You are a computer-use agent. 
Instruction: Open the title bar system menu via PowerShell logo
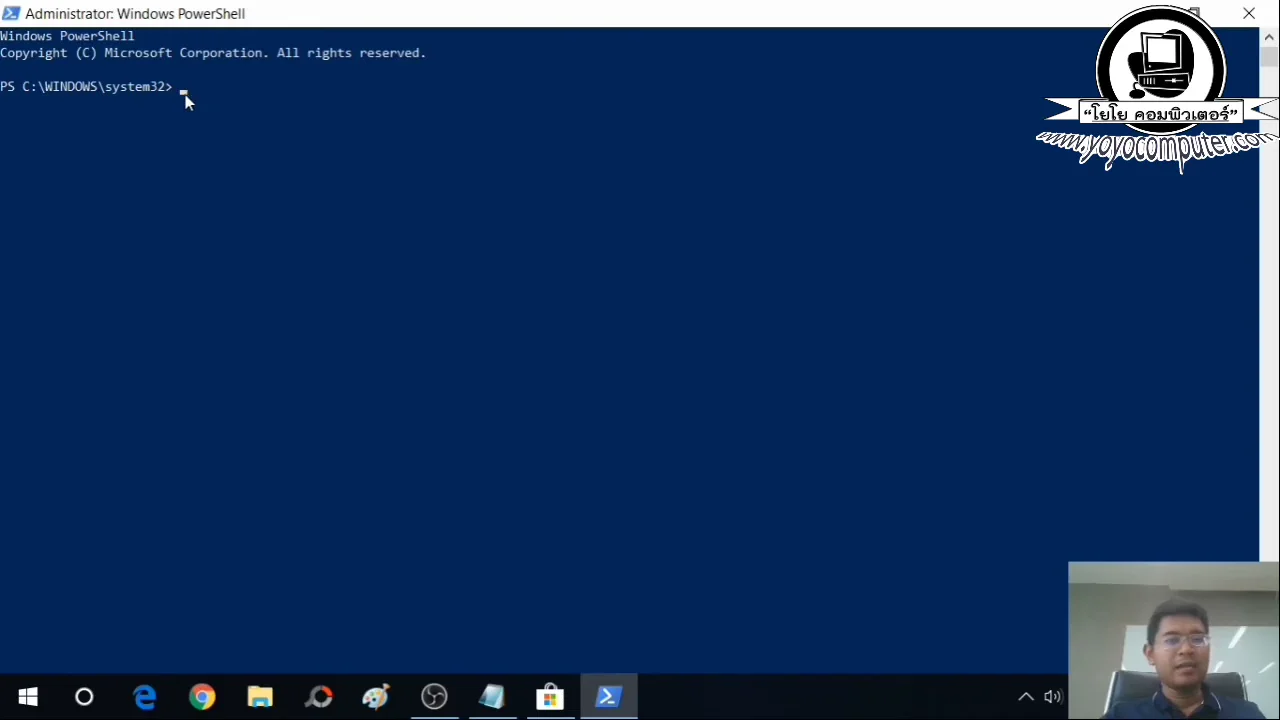click(x=11, y=13)
